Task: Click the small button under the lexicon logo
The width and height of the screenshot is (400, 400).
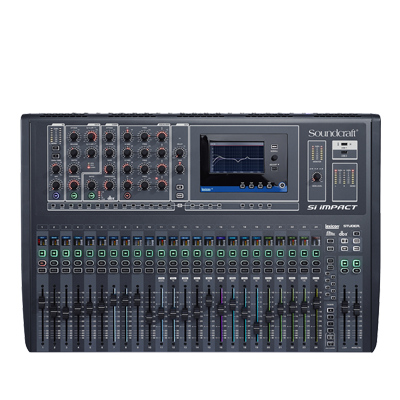Action: [x=330, y=241]
